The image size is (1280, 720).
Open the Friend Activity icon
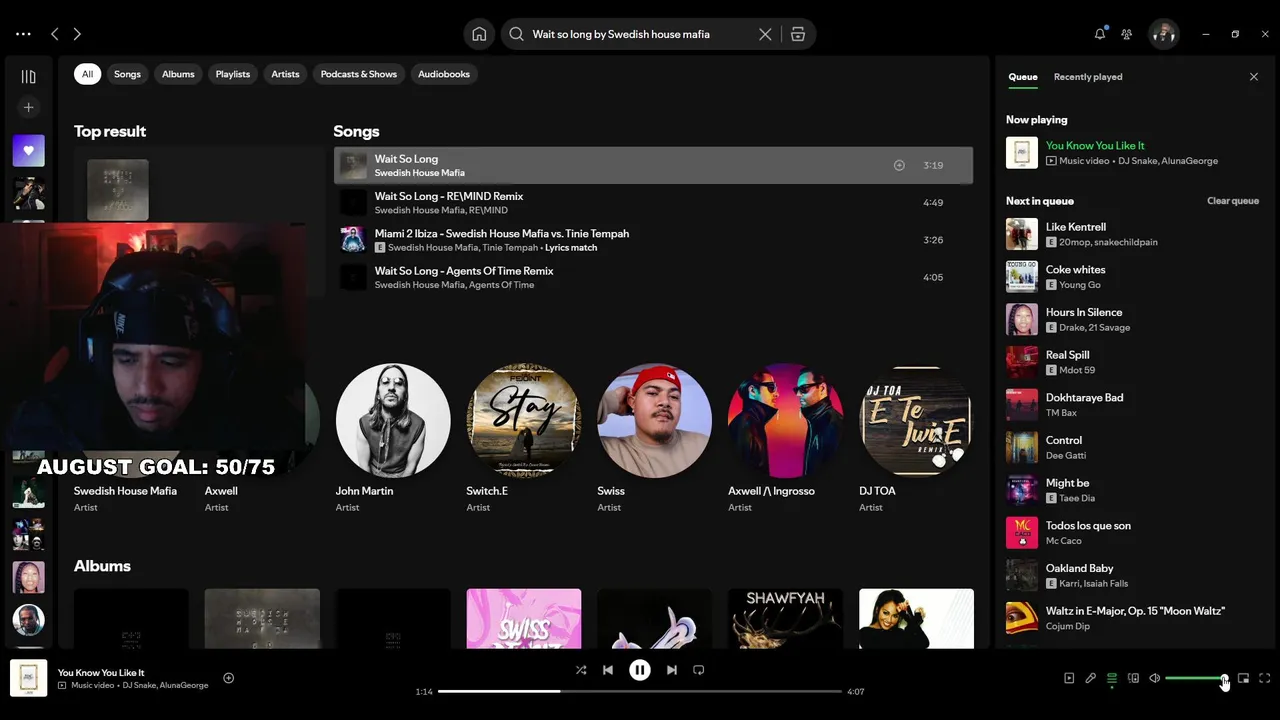1127,34
